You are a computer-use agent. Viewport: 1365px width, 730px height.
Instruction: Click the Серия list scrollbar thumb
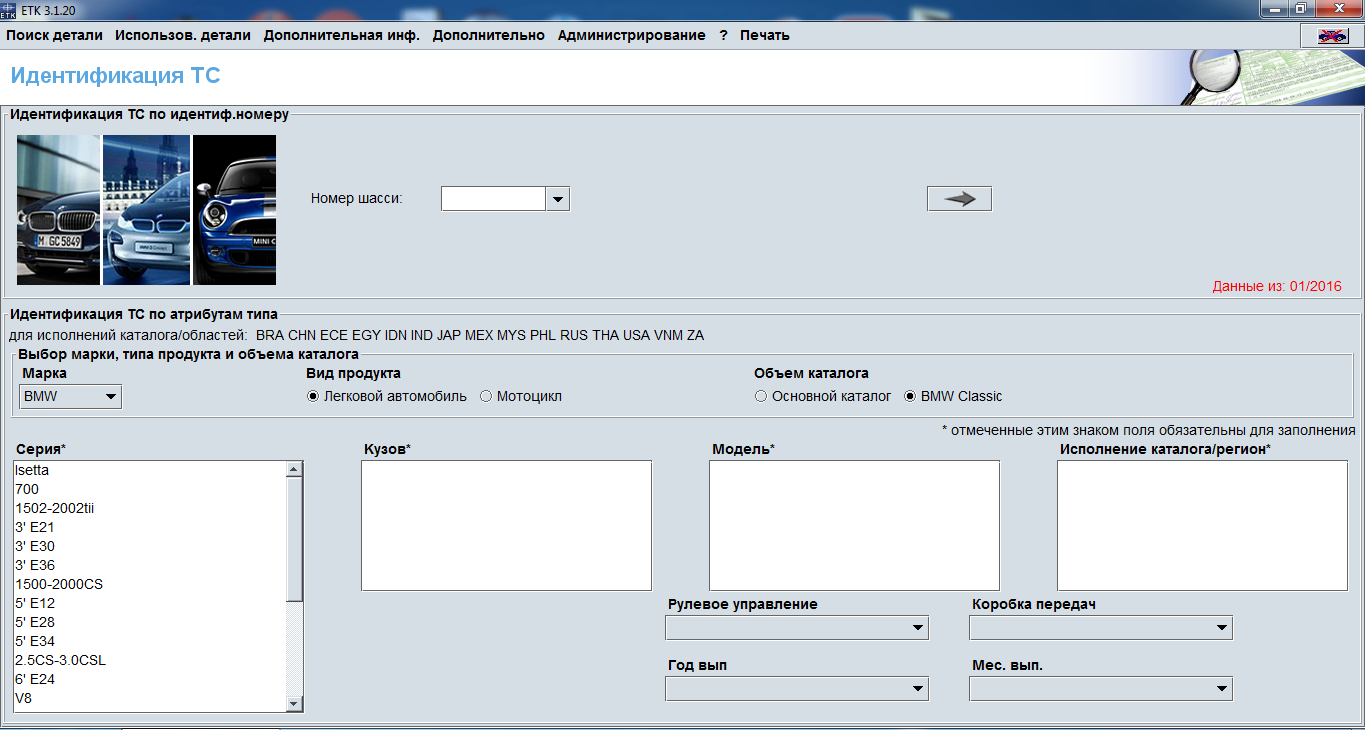click(x=294, y=539)
